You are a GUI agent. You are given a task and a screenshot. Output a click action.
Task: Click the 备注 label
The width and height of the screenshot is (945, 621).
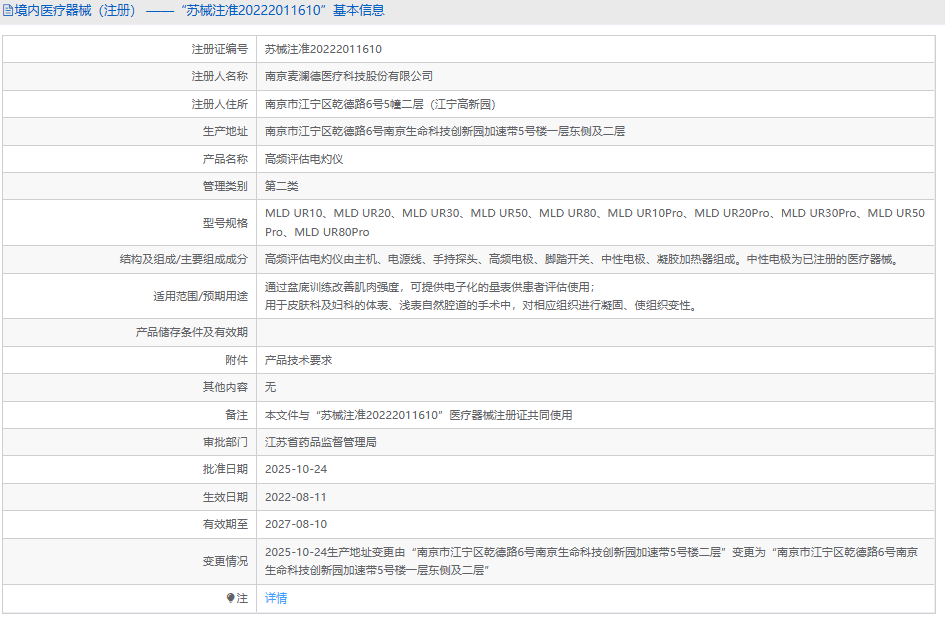[x=236, y=415]
